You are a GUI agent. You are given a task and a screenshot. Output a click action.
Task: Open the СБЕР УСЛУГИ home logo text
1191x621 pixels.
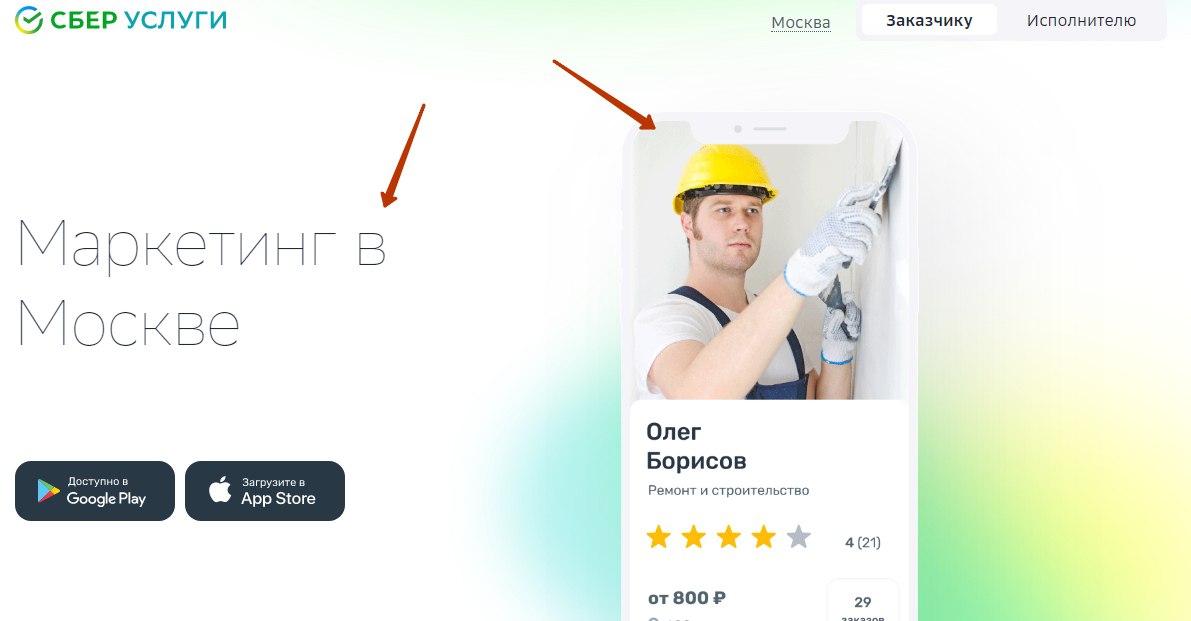click(x=138, y=20)
